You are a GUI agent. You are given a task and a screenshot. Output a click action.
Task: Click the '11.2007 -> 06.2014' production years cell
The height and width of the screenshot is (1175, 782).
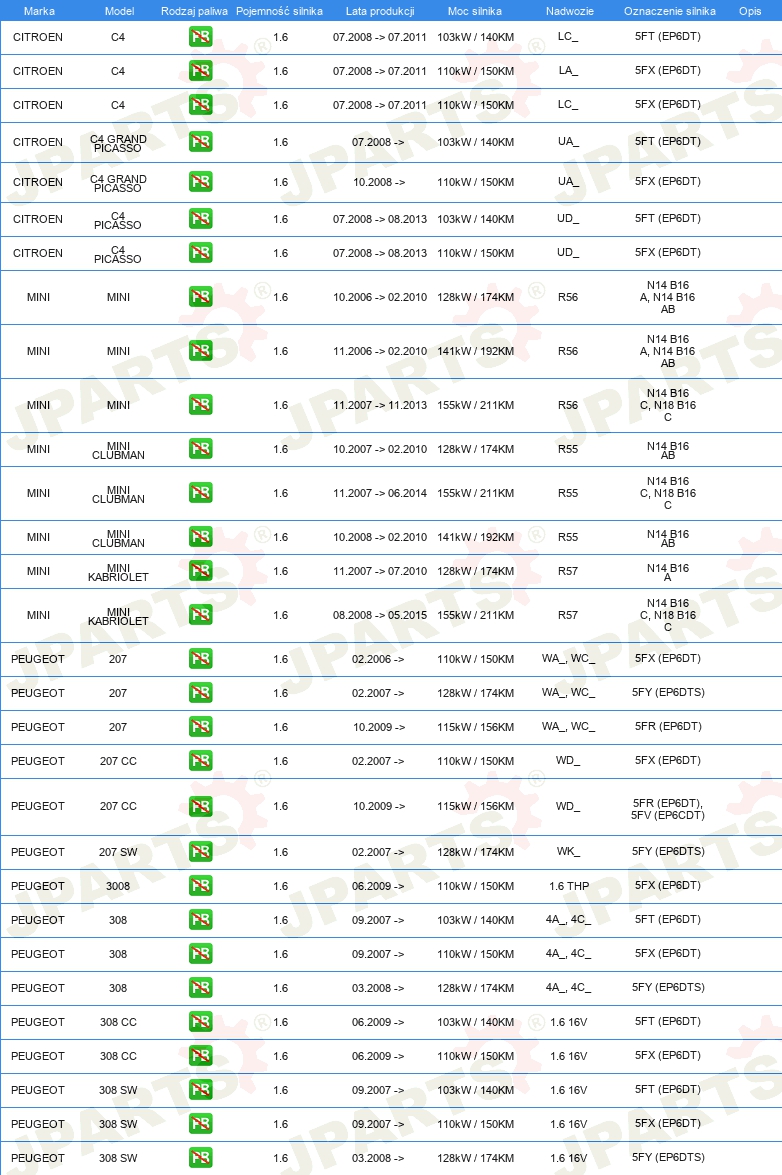click(380, 493)
